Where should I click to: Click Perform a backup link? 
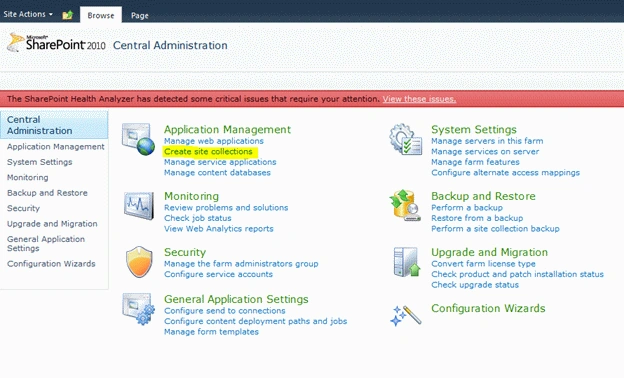pos(467,208)
